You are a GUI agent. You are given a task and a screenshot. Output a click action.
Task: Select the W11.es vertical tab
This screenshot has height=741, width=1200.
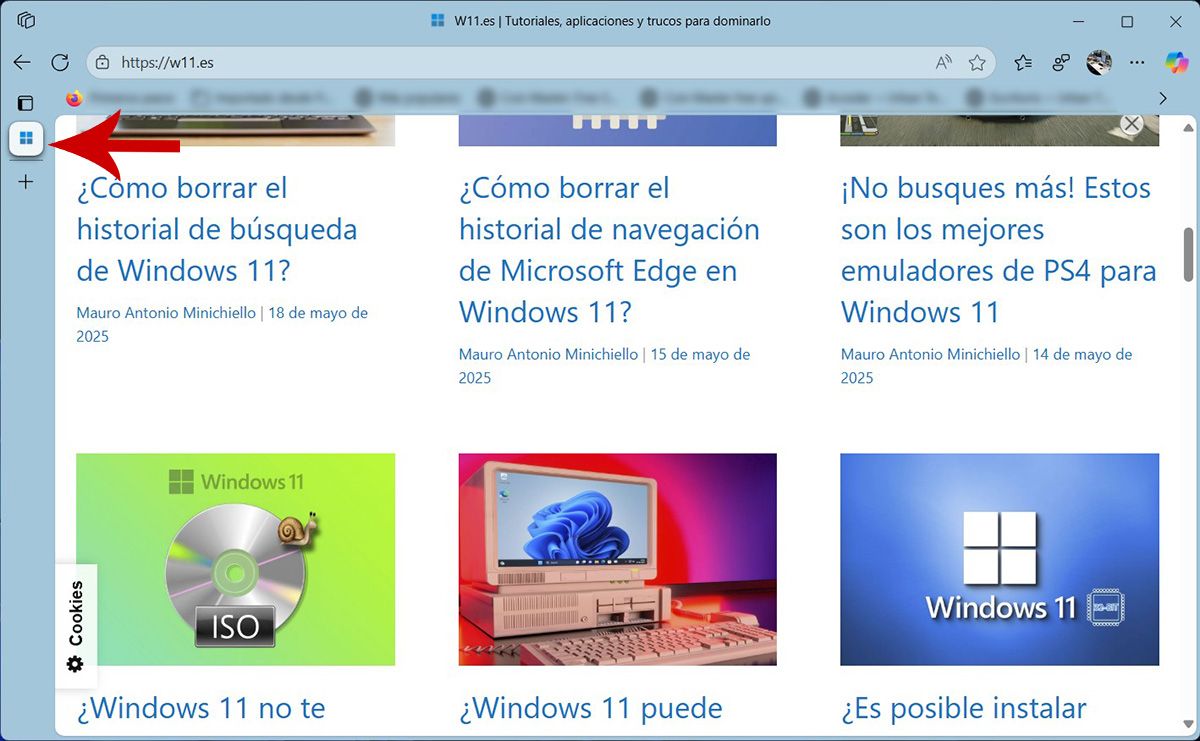26,139
